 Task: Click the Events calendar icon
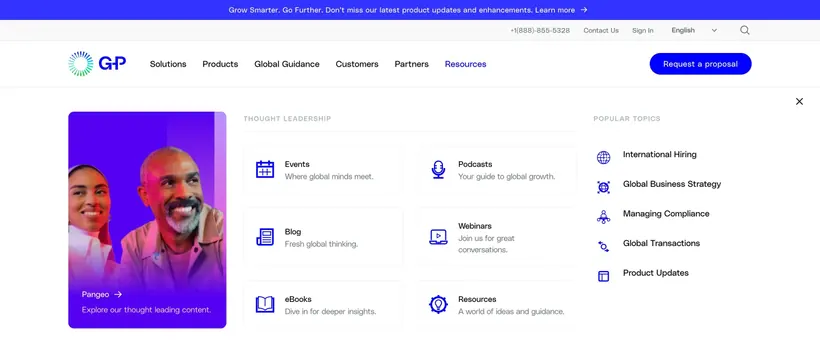[265, 170]
